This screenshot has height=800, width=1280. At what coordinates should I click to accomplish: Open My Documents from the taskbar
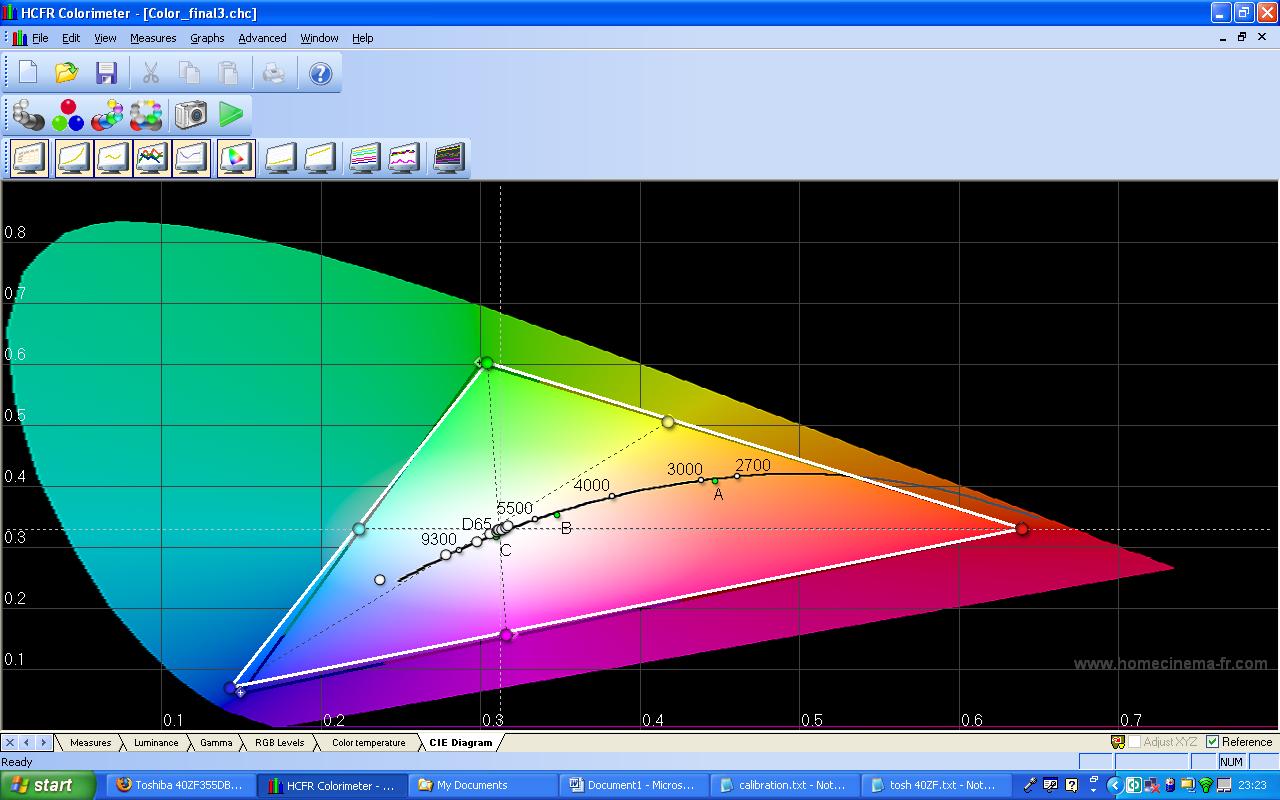pyautogui.click(x=483, y=785)
